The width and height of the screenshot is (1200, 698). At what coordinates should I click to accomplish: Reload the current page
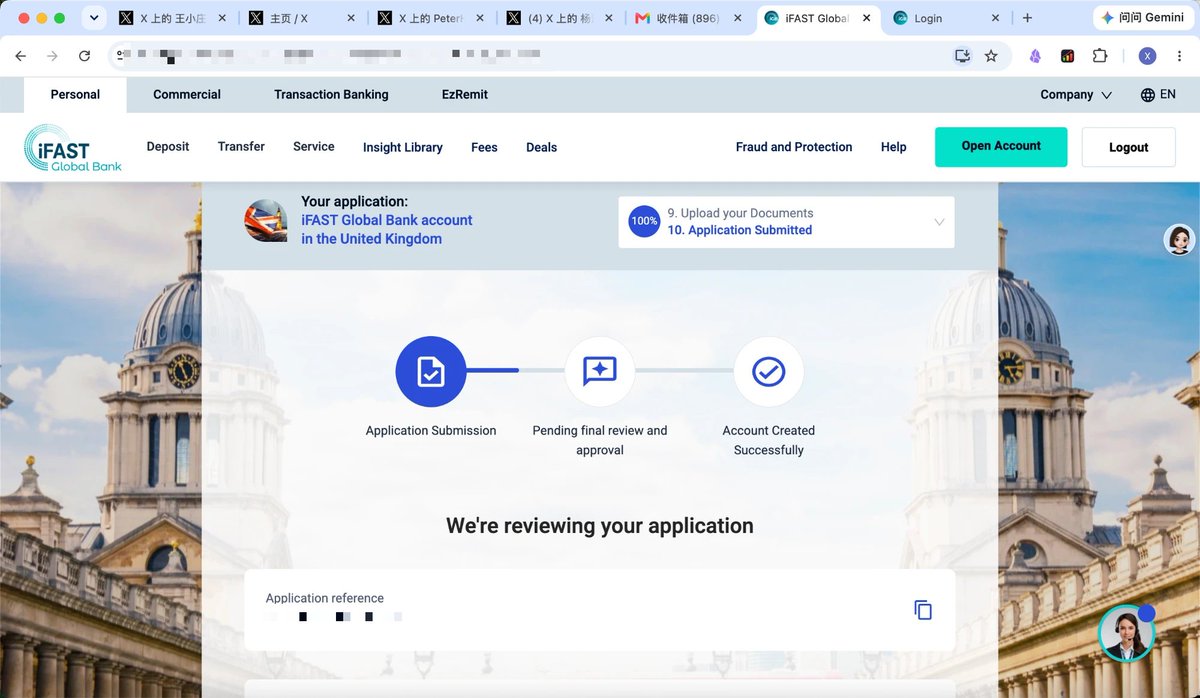84,56
